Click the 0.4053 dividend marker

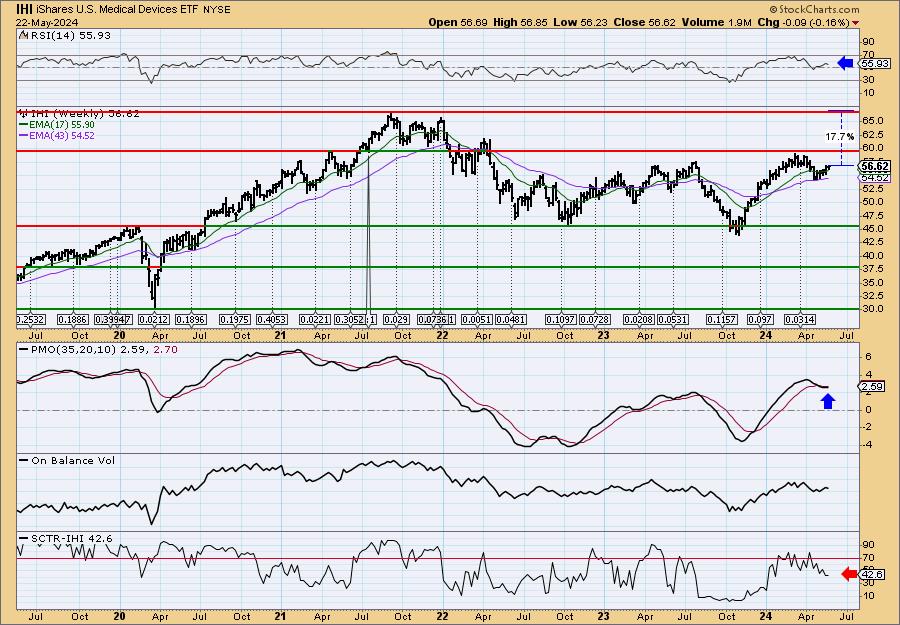coord(271,319)
